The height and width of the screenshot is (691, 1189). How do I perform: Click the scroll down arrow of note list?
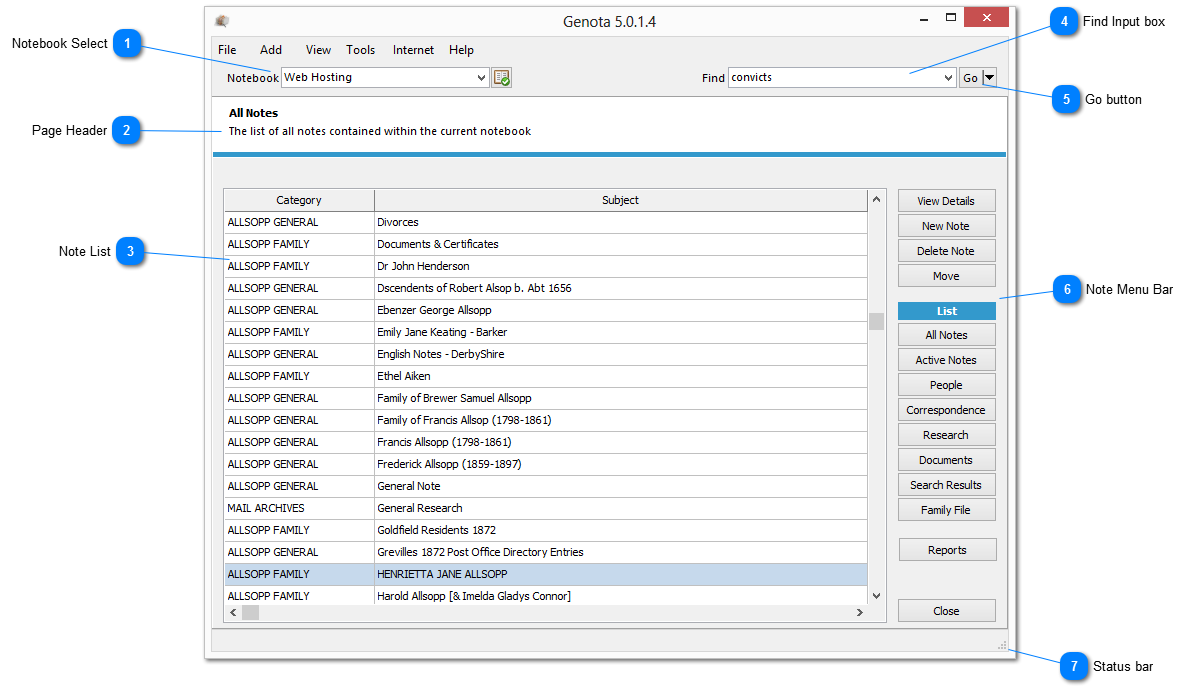(x=876, y=595)
